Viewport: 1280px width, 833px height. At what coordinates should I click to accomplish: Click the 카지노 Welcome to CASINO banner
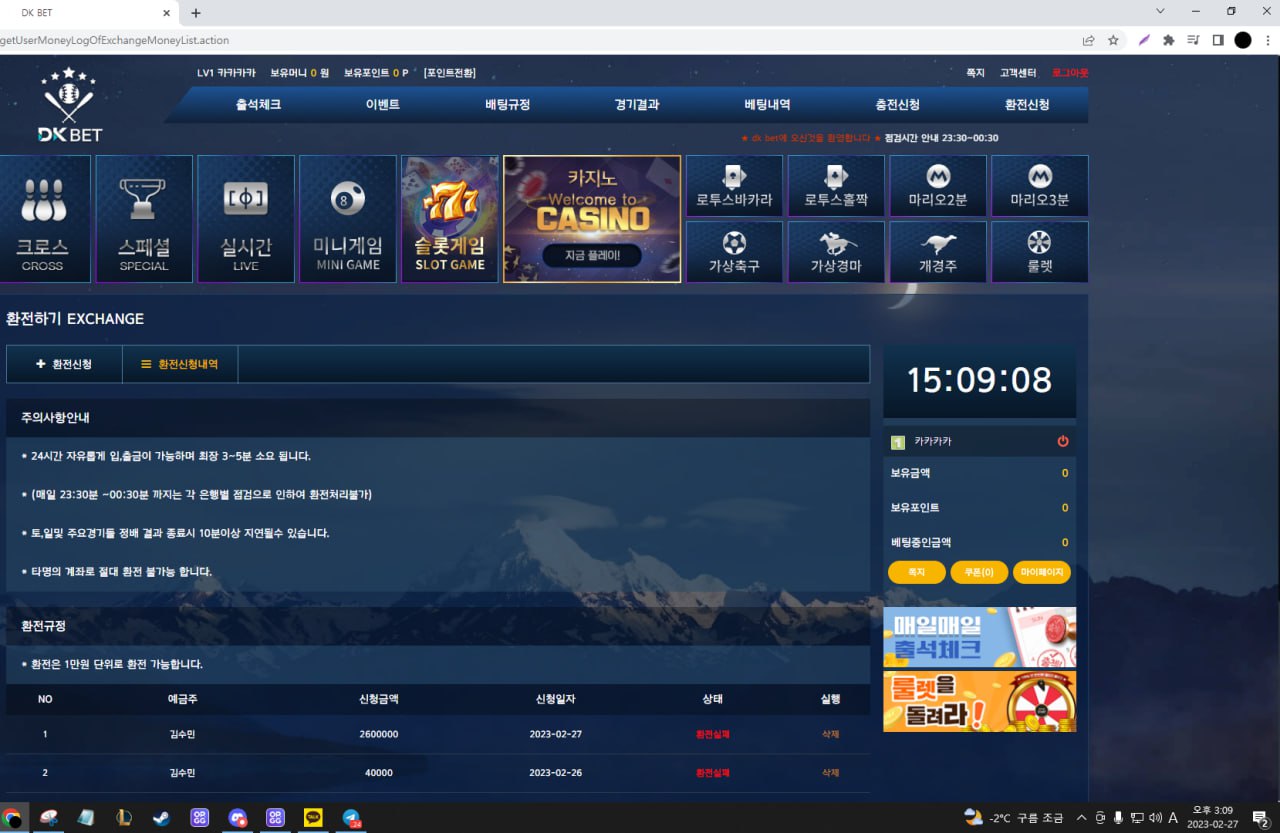(592, 219)
